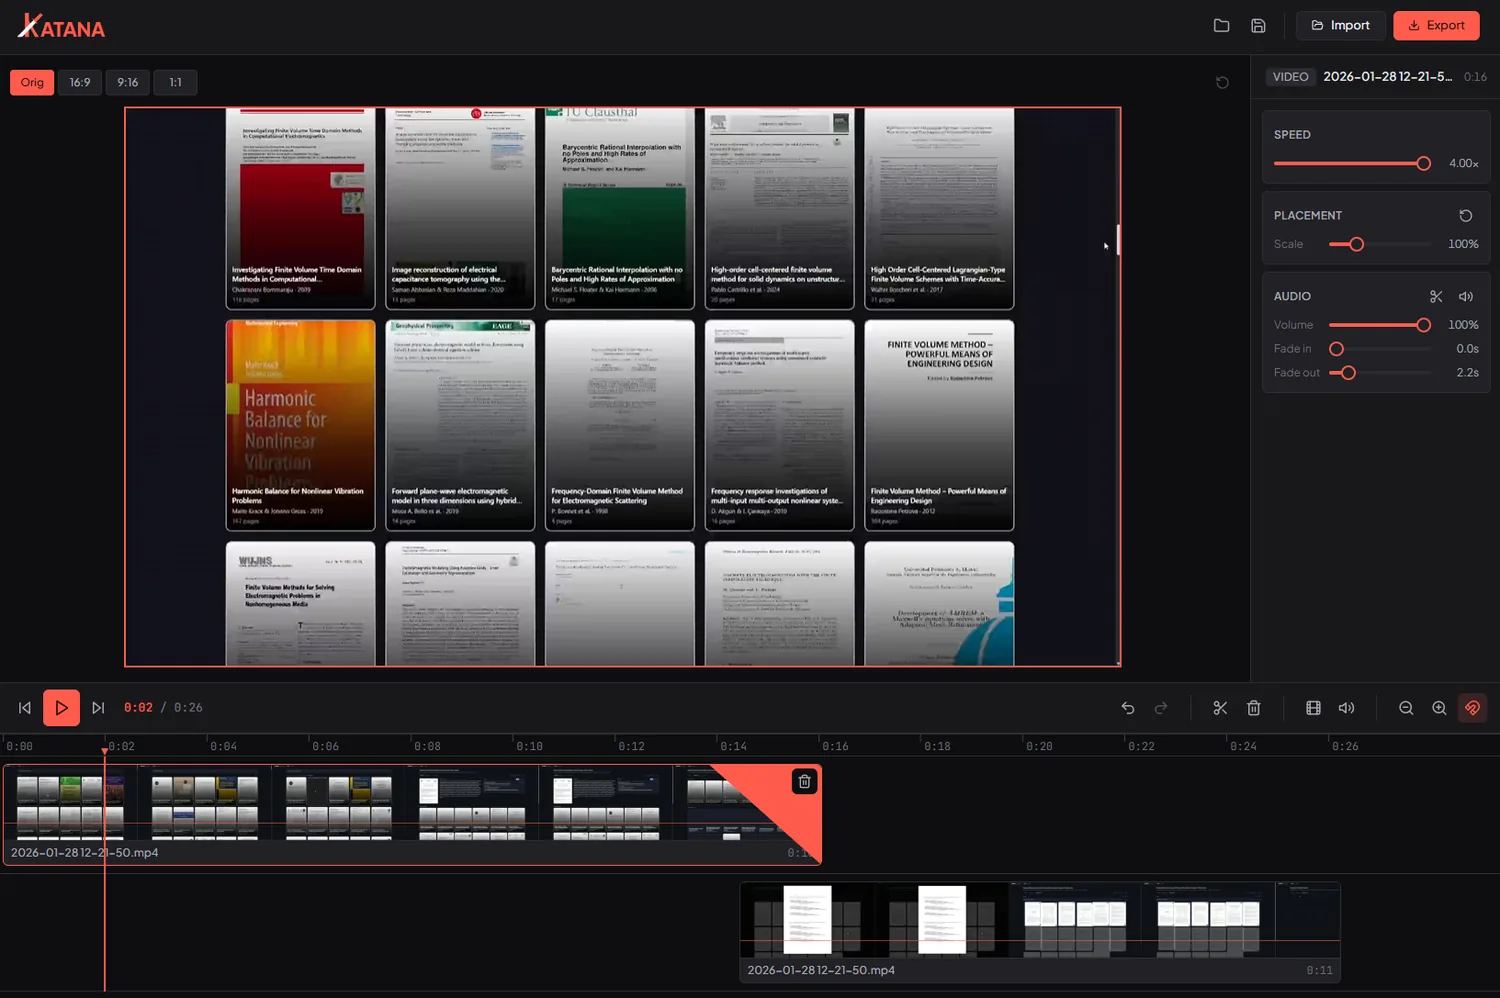
Task: Split the clip with the timeline scissors tool
Action: point(1220,708)
